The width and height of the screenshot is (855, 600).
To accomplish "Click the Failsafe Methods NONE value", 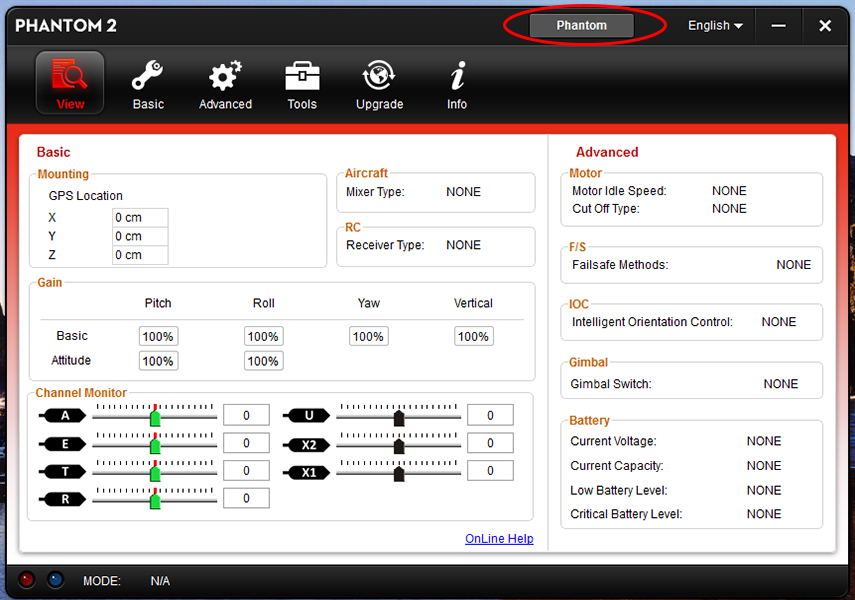I will tap(793, 265).
